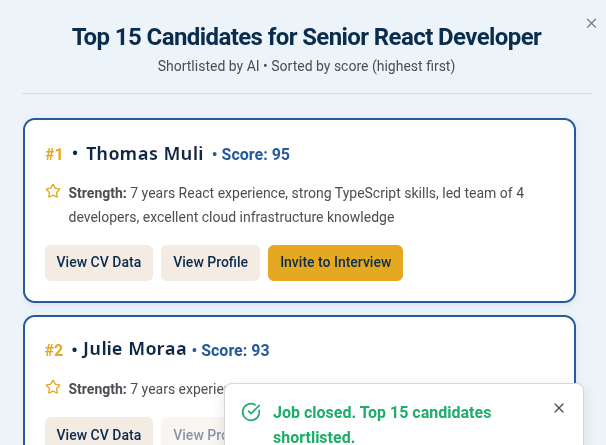This screenshot has width=606, height=445.
Task: Click the Score: 95 label
Action: point(255,155)
